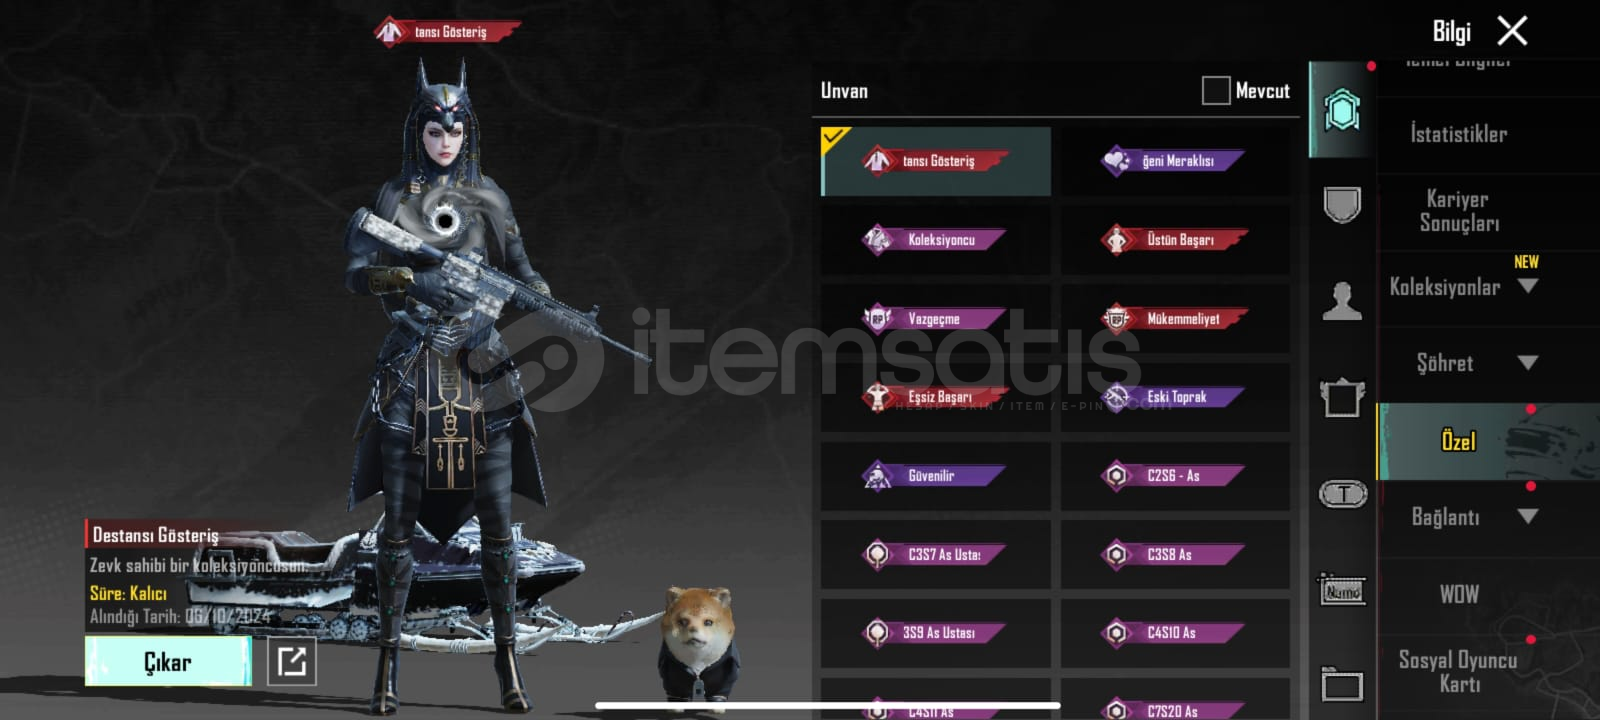
Task: Close the Bilgi panel with X
Action: [x=1512, y=31]
